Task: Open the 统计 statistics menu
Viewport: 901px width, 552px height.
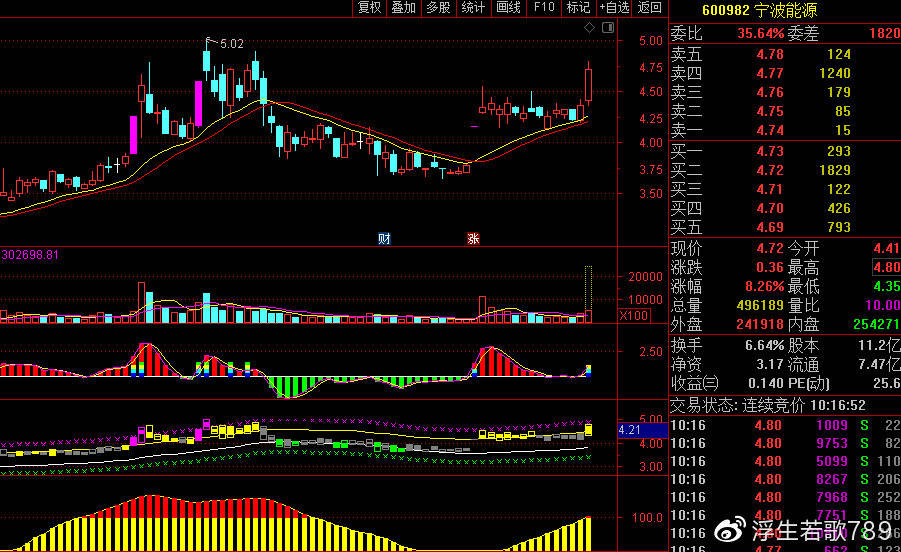Action: 473,8
